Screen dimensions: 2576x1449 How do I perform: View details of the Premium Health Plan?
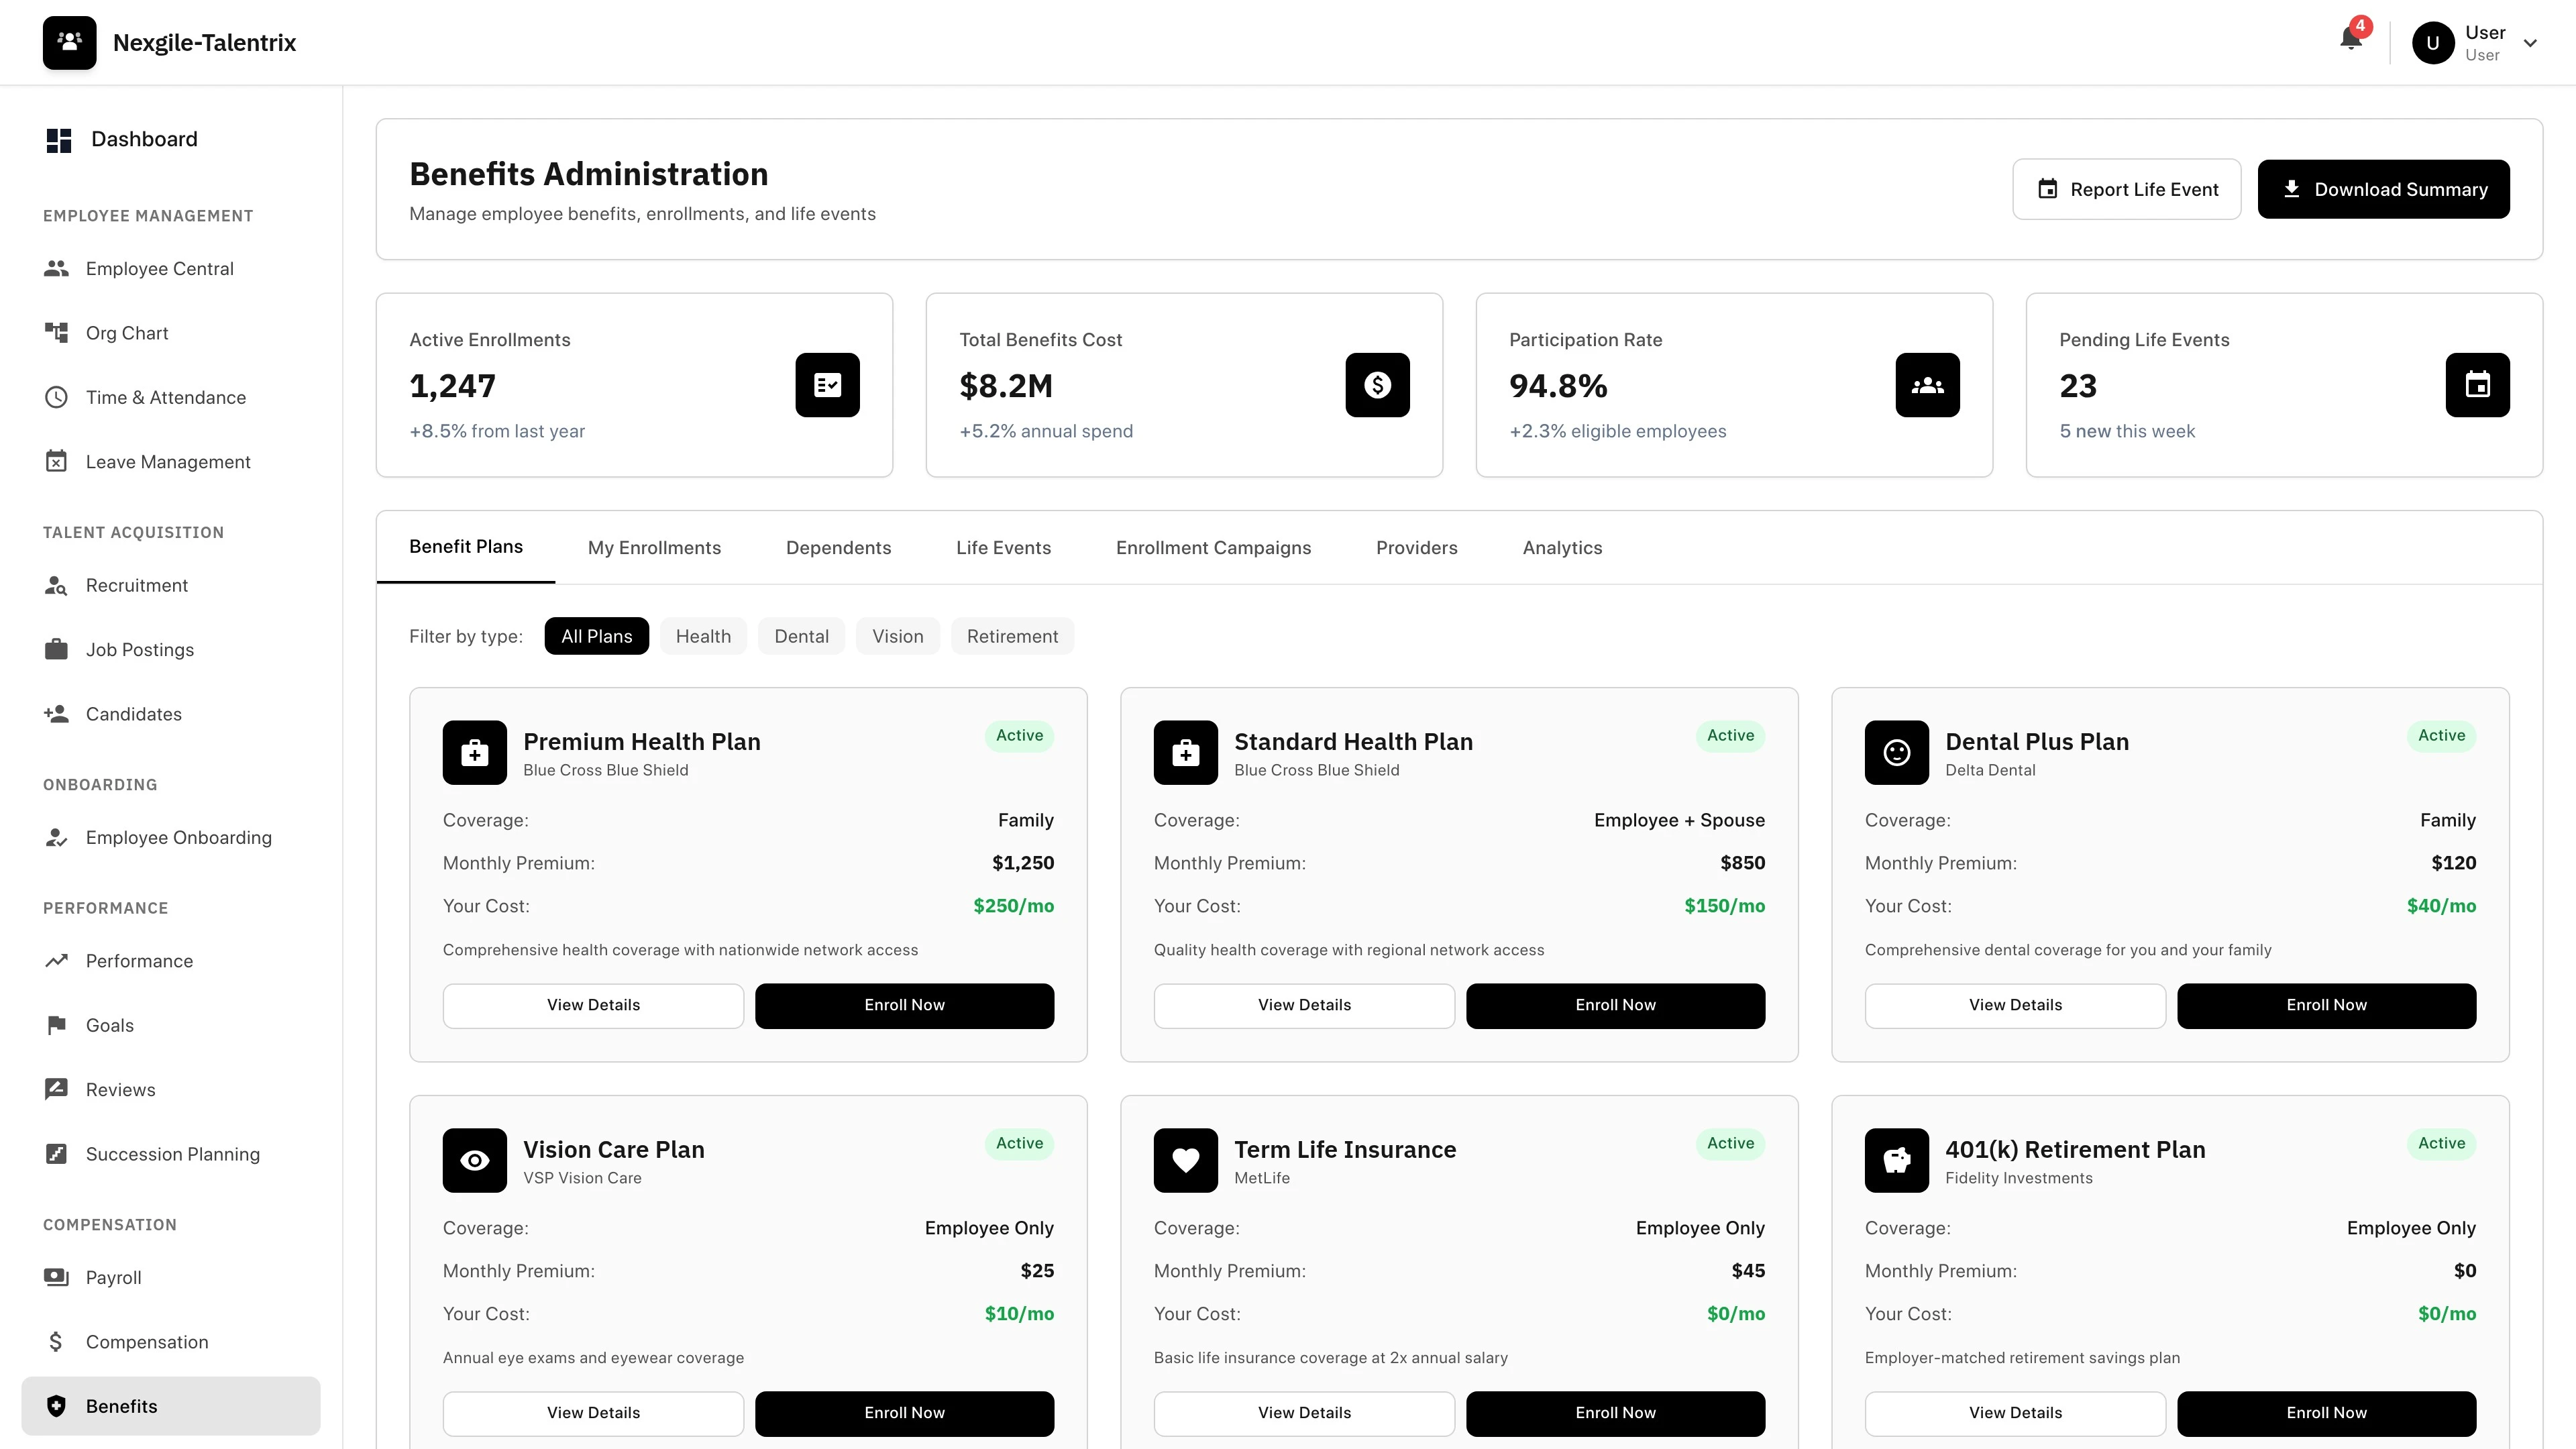593,1005
